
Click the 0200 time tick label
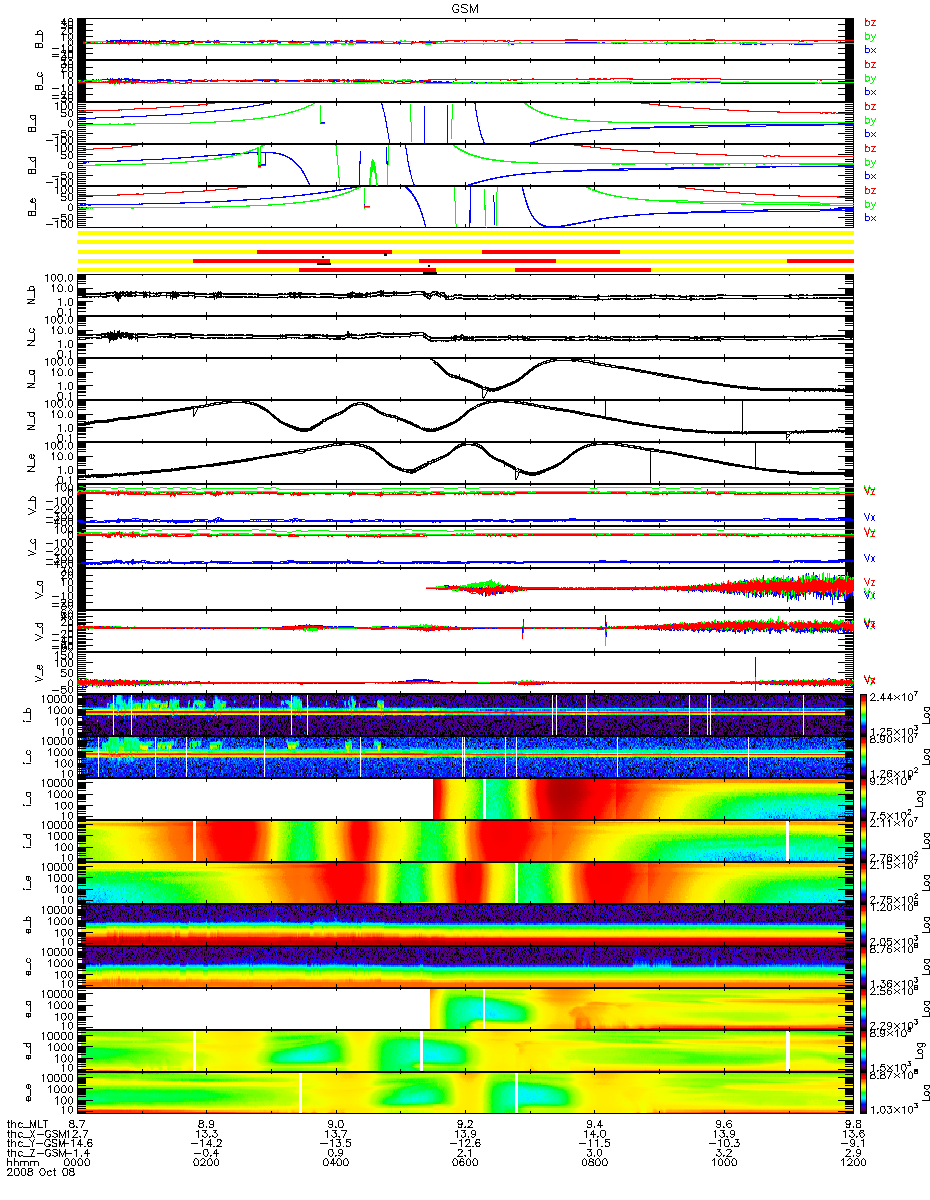207,1162
